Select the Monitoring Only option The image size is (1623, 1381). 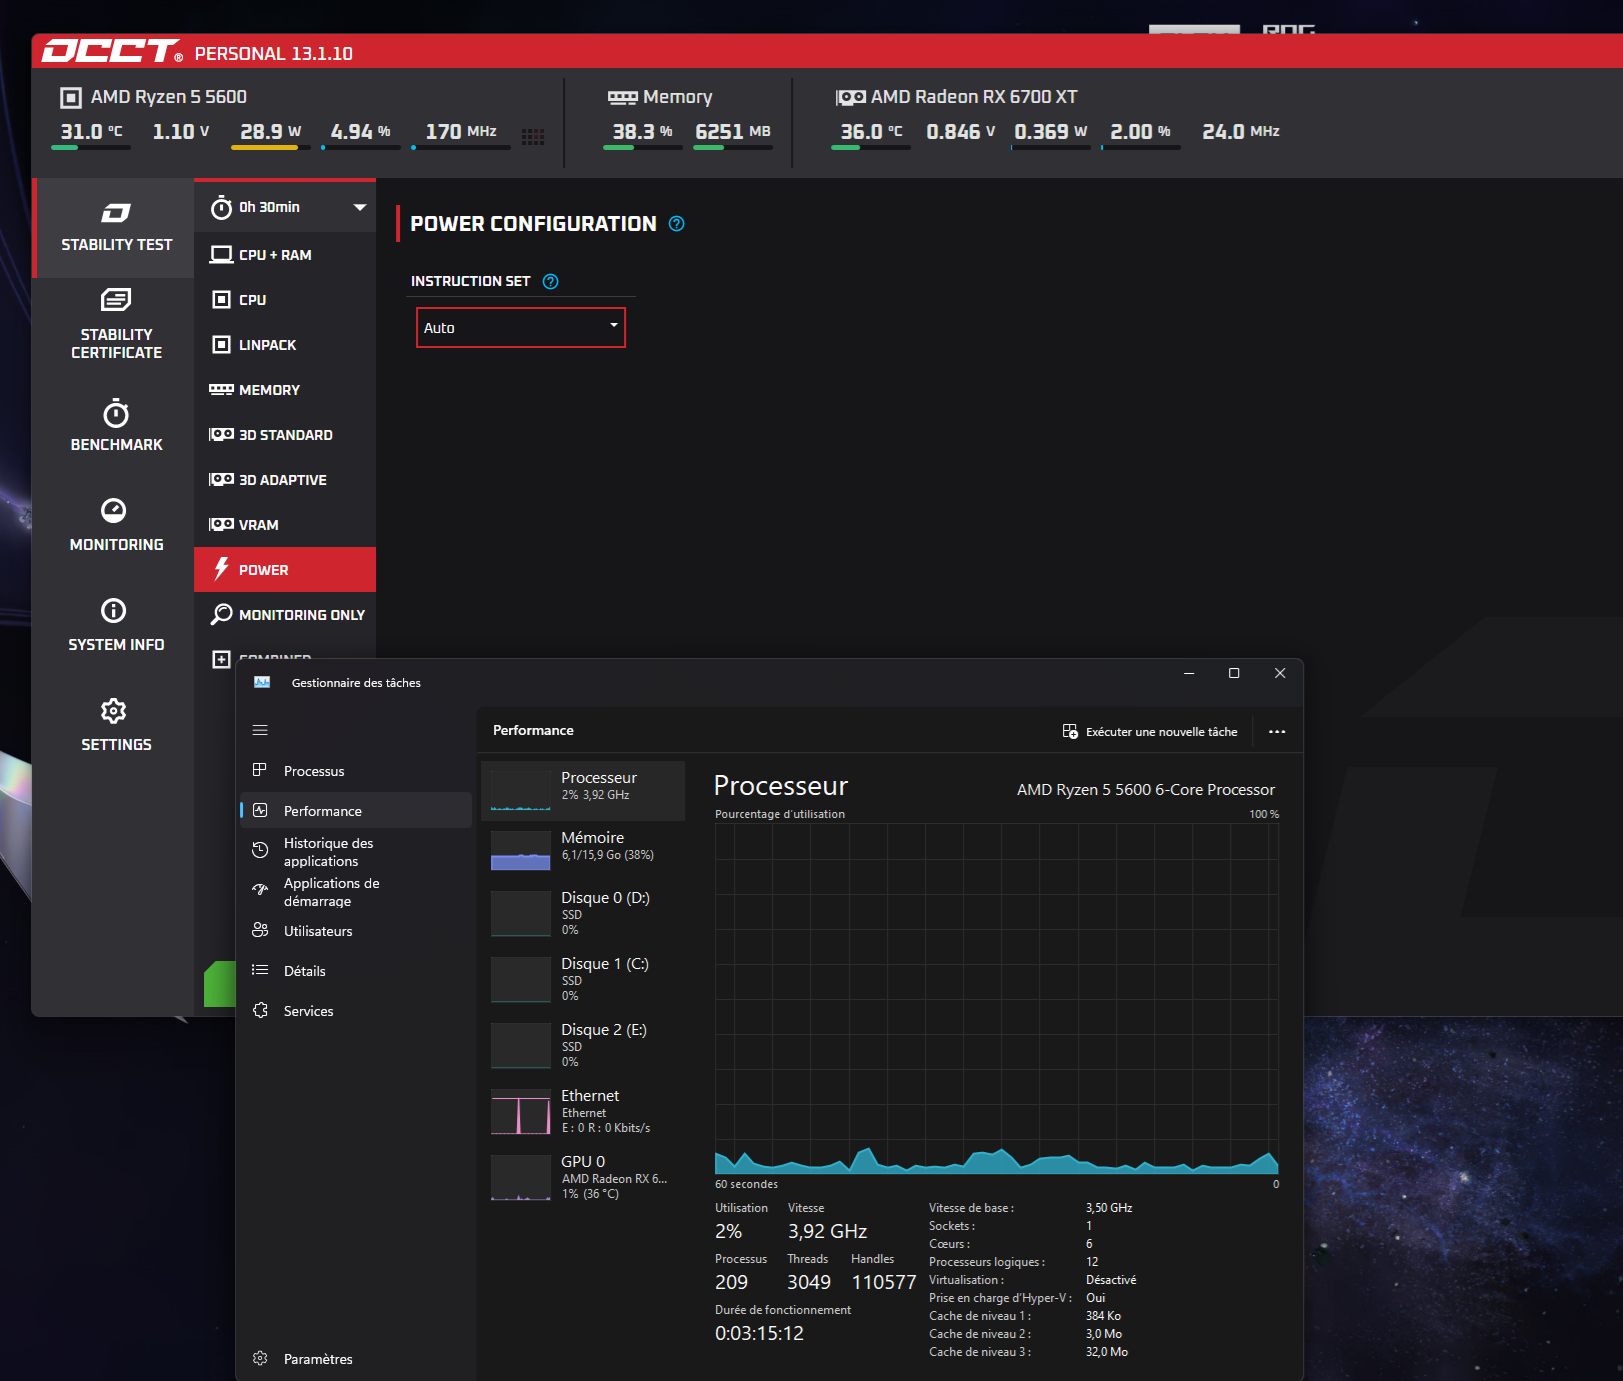[x=285, y=615]
